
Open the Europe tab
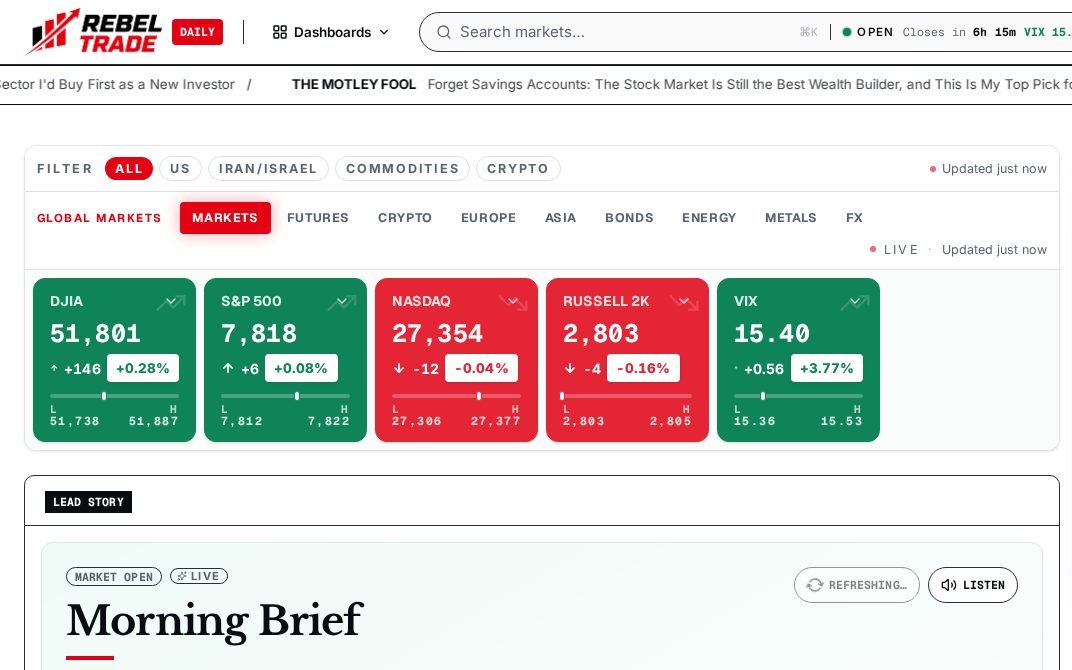488,218
